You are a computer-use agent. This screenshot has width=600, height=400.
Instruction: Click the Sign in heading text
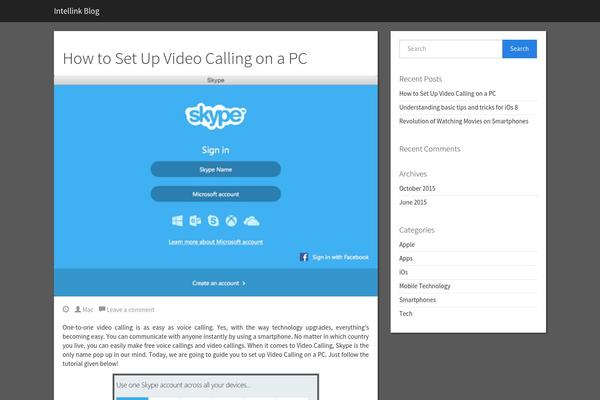215,150
